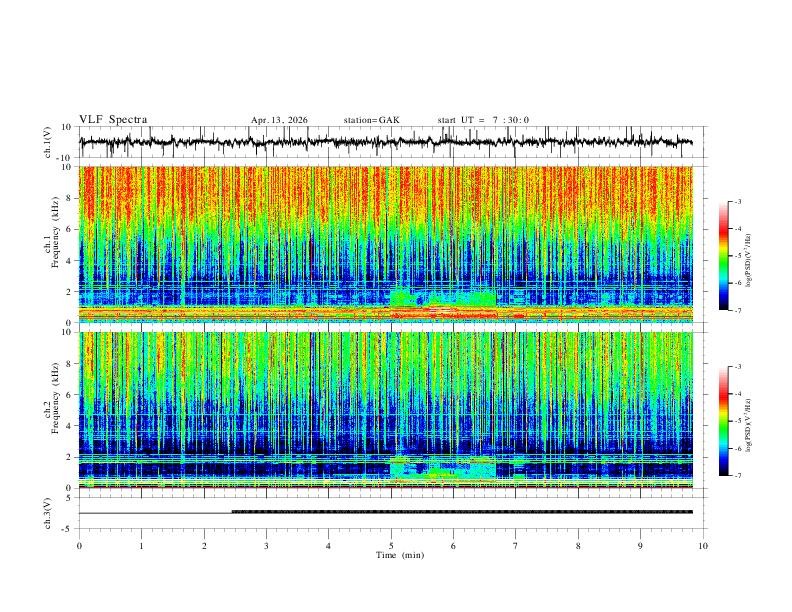Viewport: 792px width, 612px height.
Task: Select the date text "Apr. 13, 2026"
Action: pos(279,120)
